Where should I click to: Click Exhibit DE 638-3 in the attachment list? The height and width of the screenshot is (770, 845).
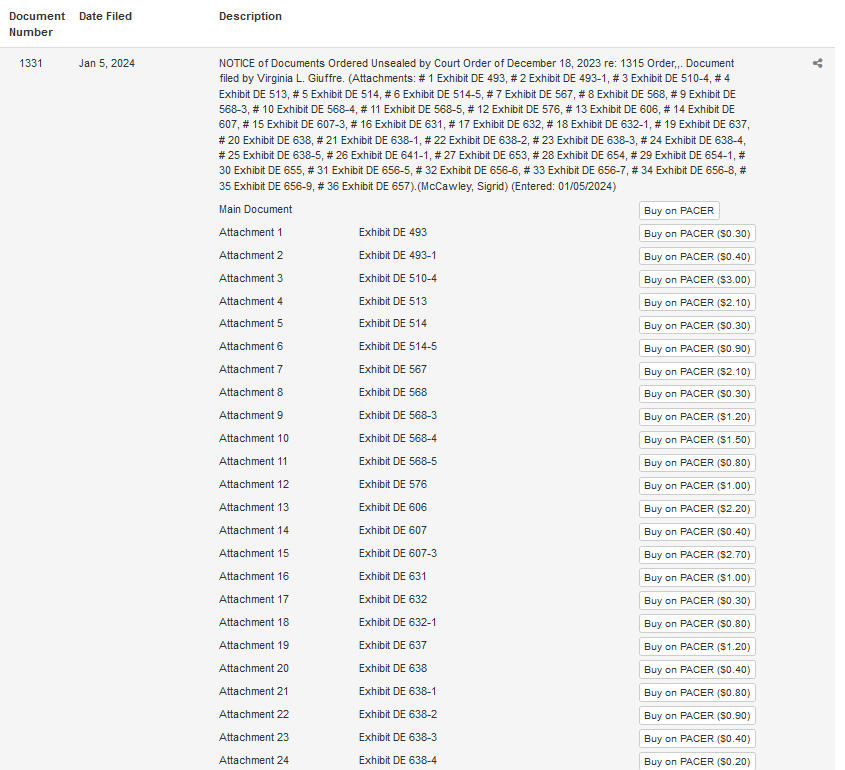398,737
